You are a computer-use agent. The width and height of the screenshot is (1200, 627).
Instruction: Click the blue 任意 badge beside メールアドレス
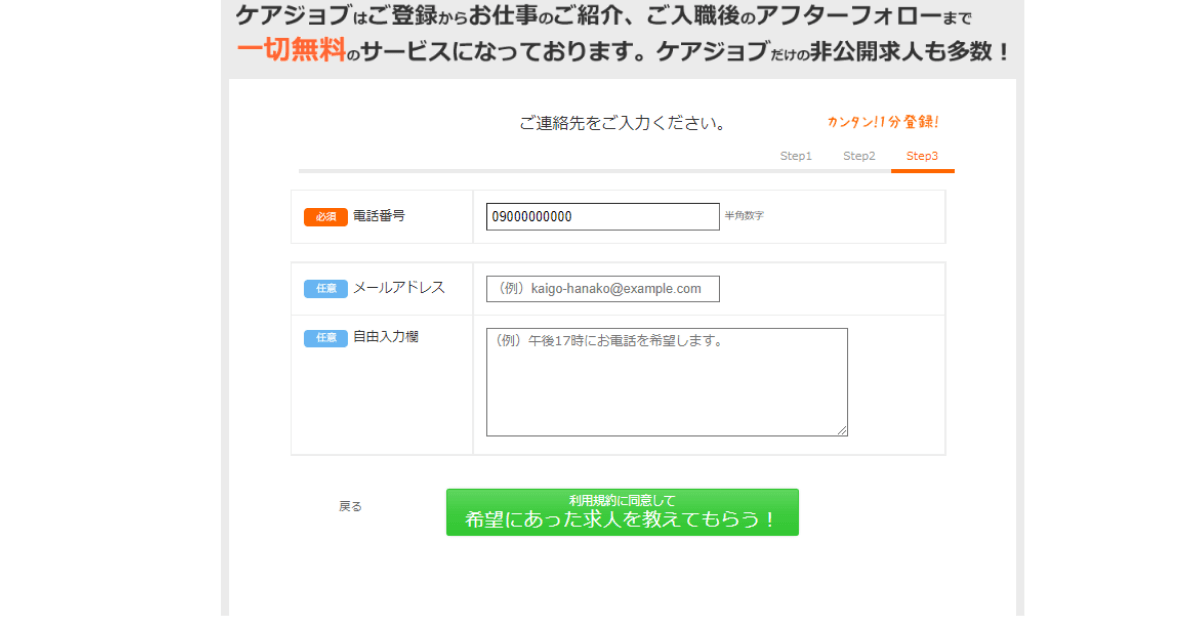pos(326,289)
